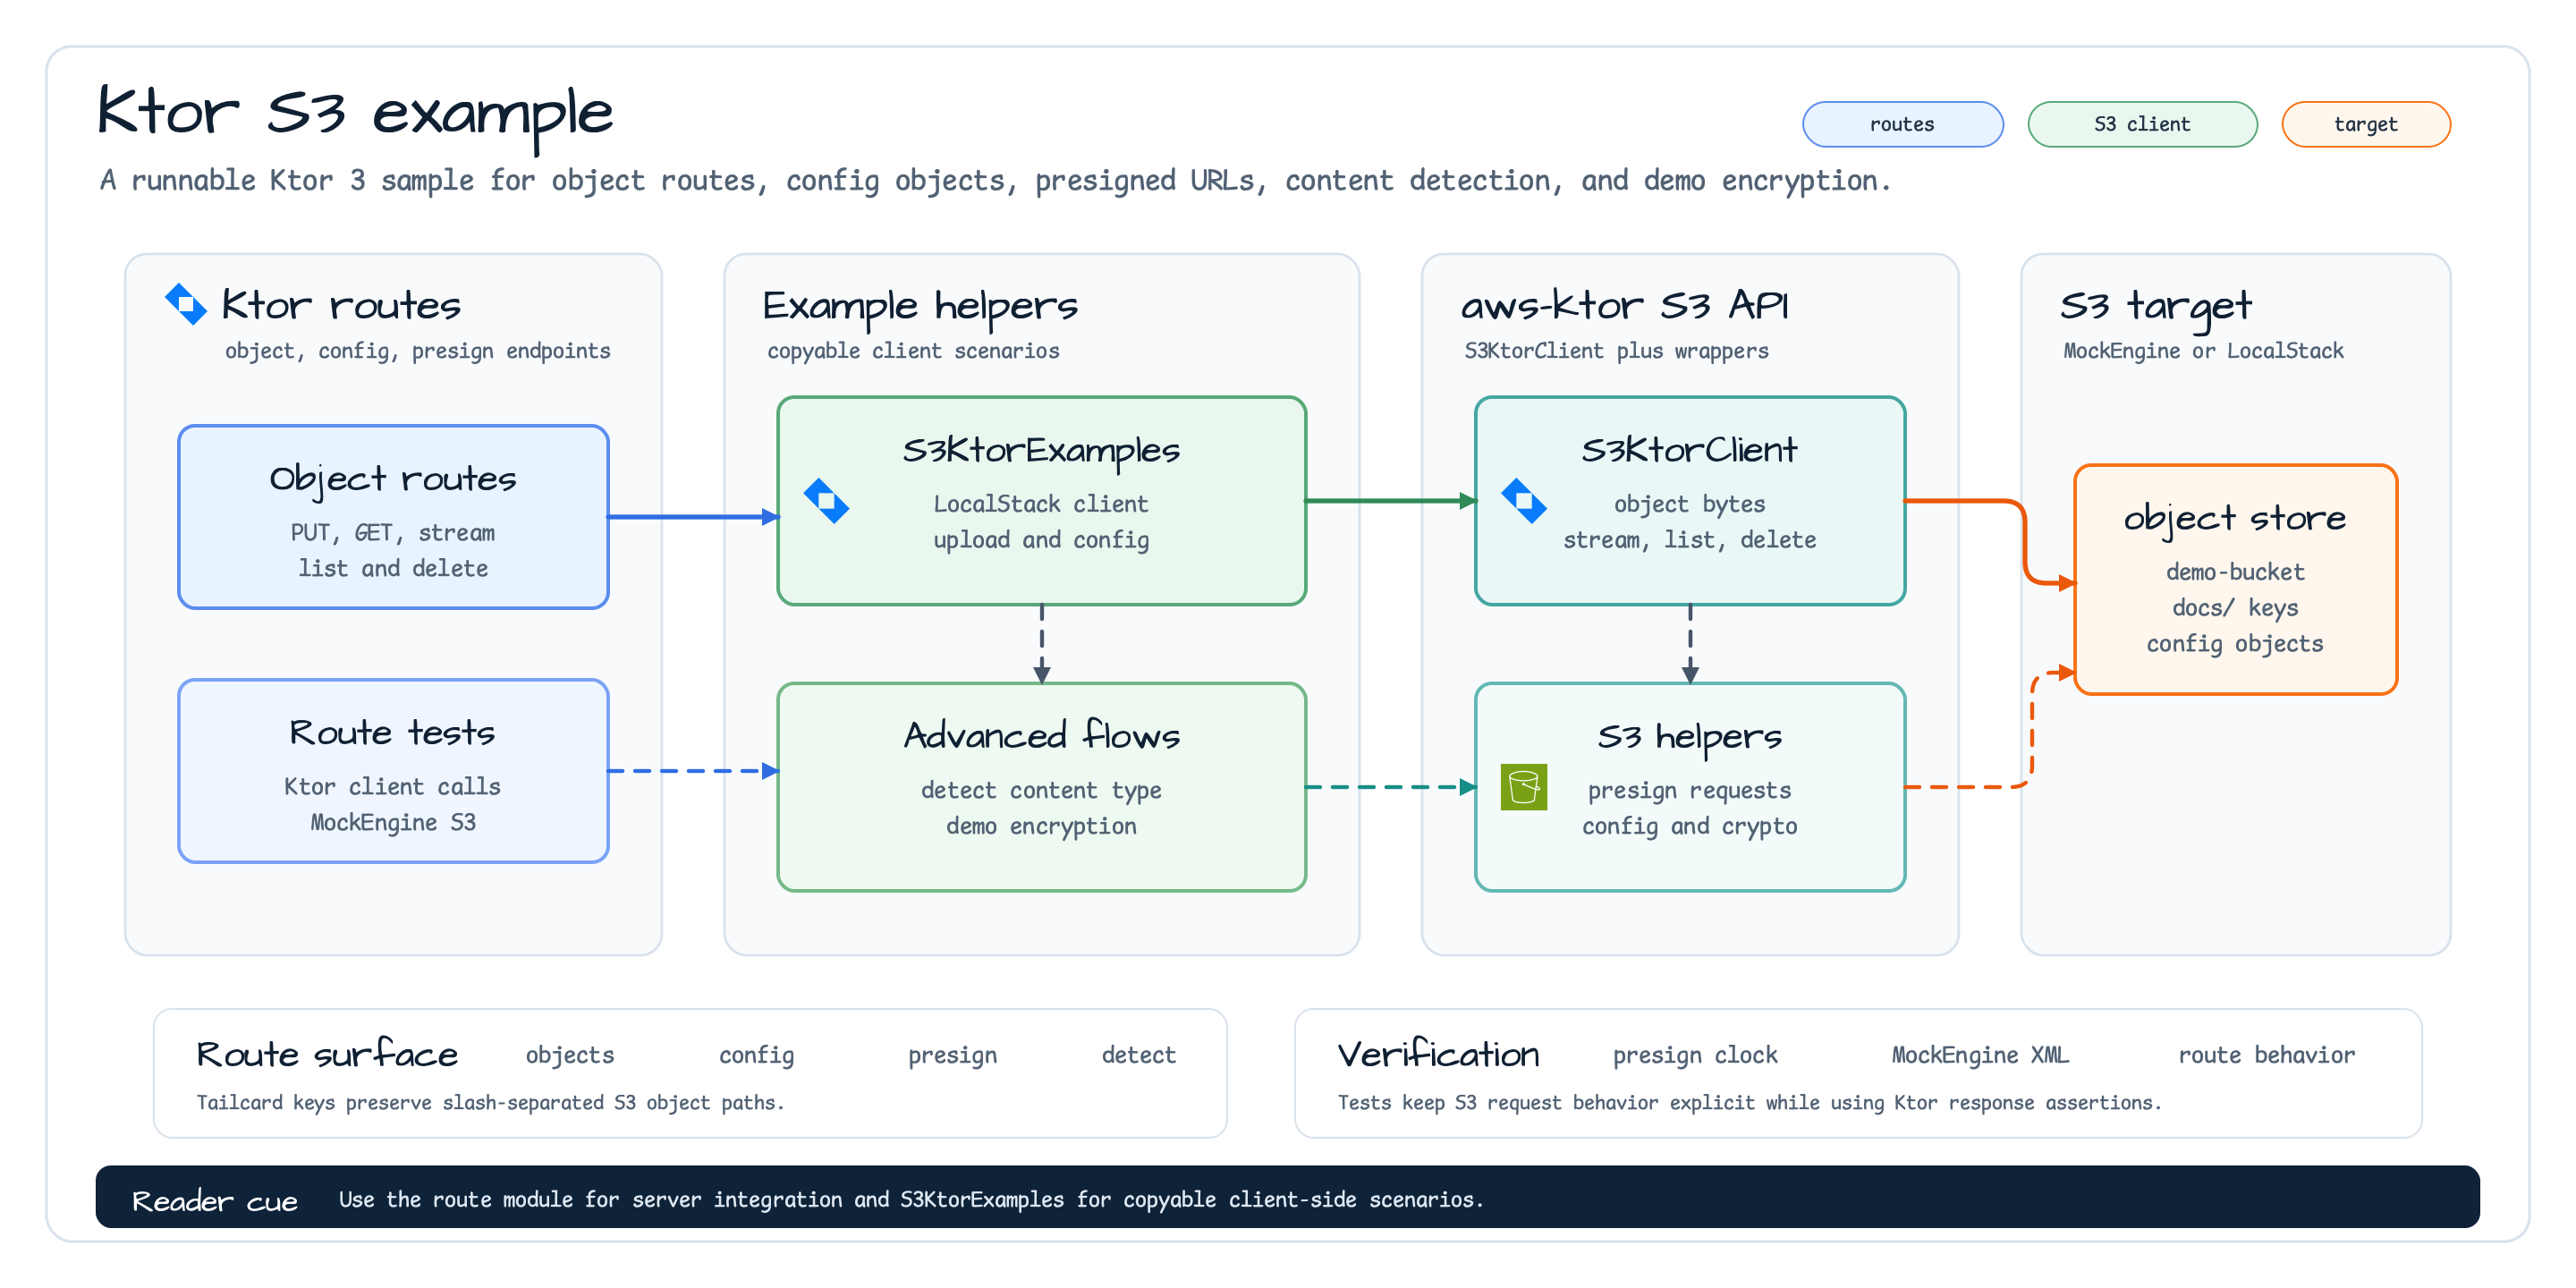Click the 'A runnable Ktor 3 sample' subtitle

coord(995,180)
